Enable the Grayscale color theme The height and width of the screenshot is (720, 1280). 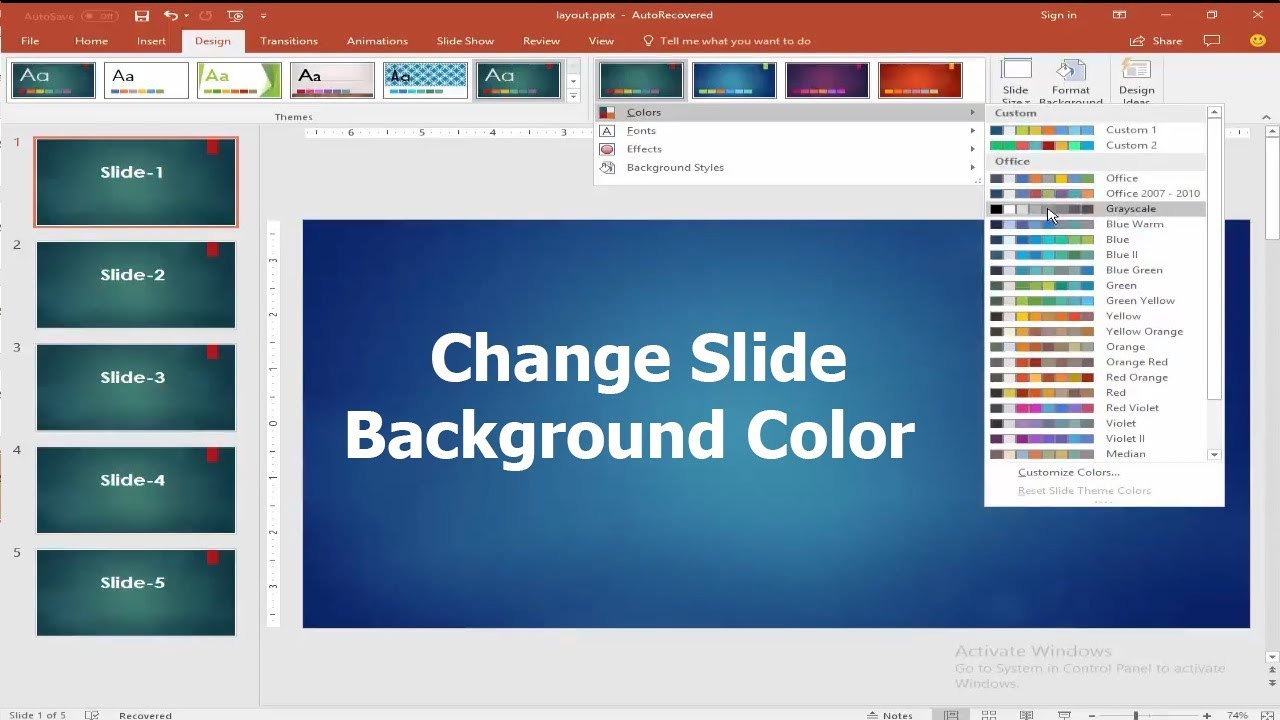tap(1131, 208)
